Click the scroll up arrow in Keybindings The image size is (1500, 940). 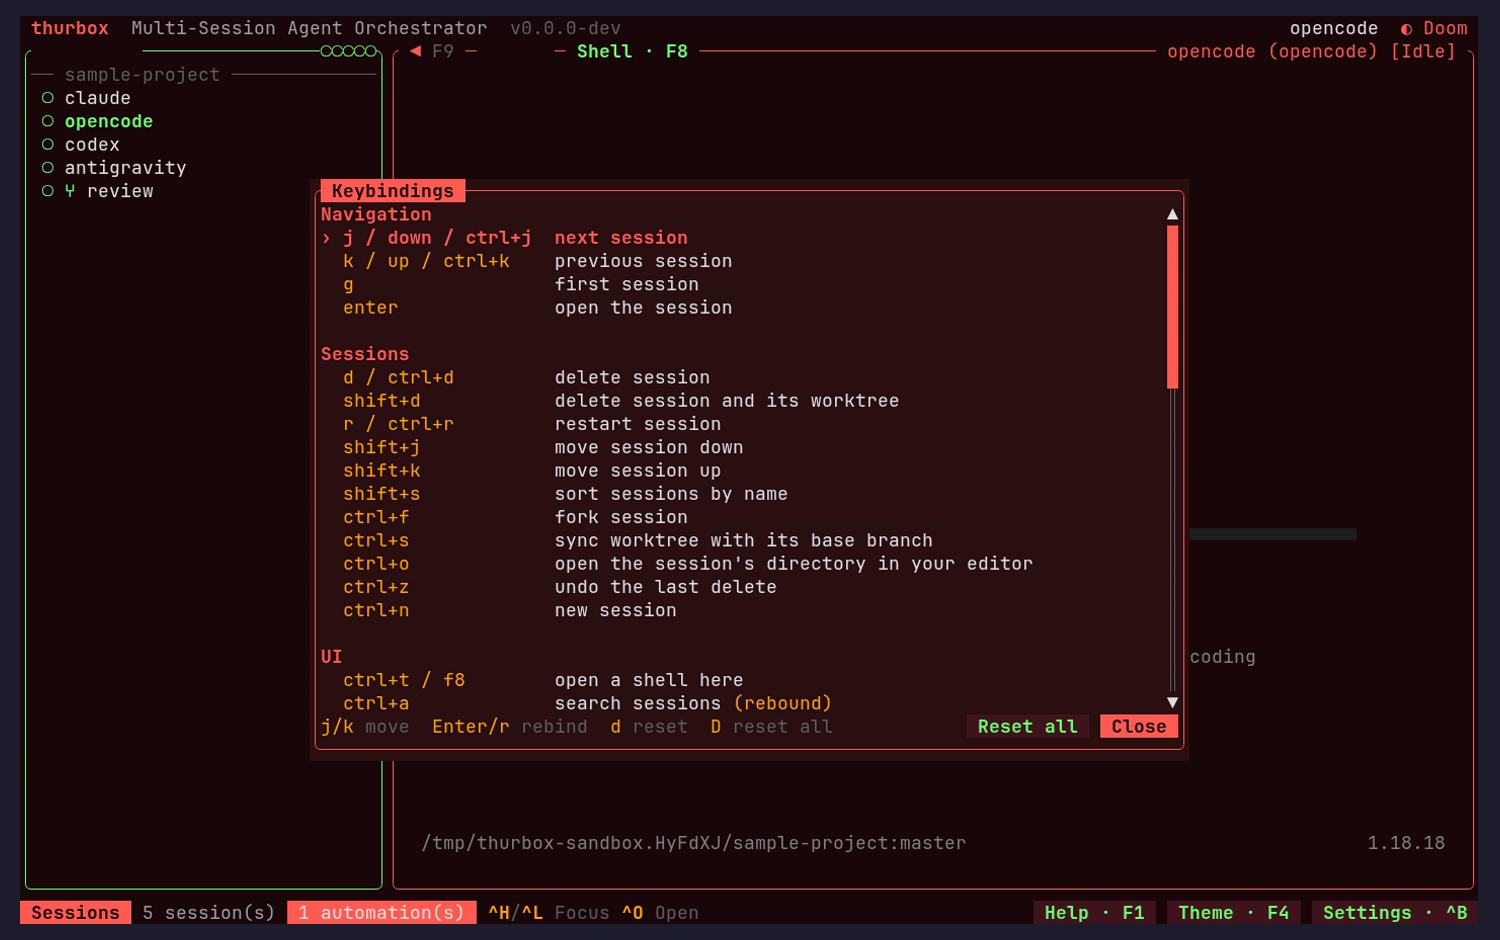point(1172,214)
